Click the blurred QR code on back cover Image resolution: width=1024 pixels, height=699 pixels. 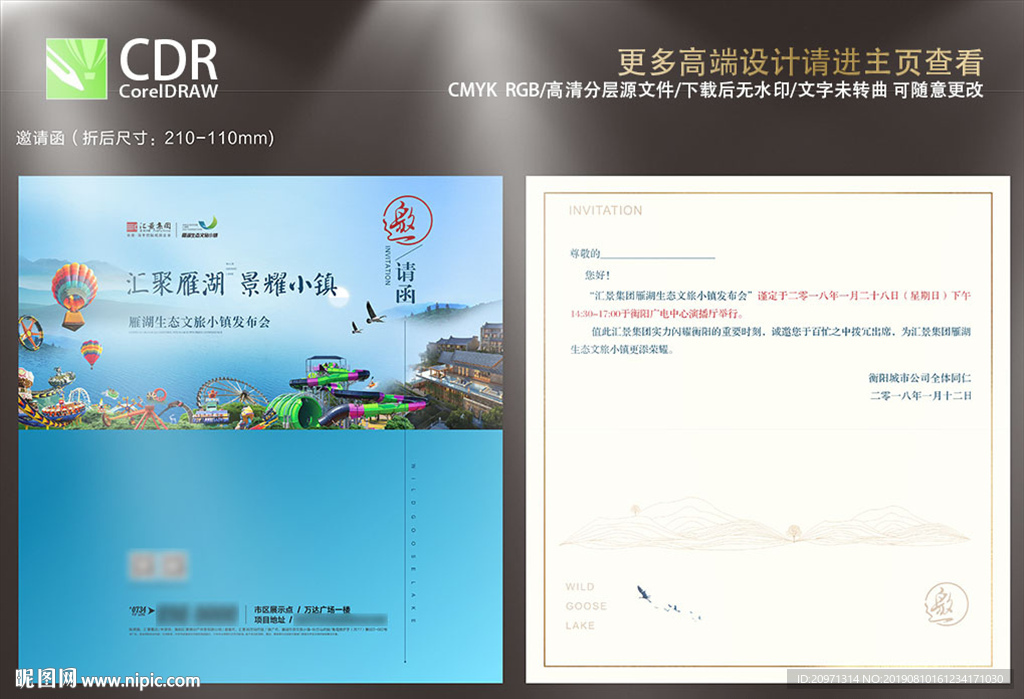point(159,566)
